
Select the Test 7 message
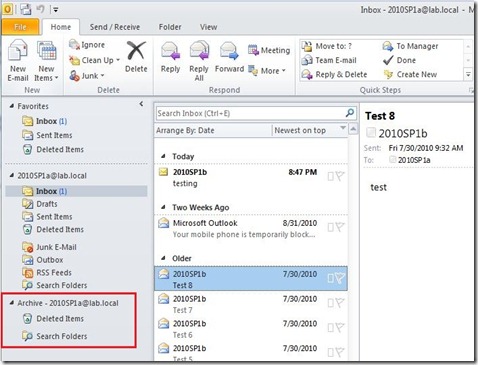pos(251,304)
